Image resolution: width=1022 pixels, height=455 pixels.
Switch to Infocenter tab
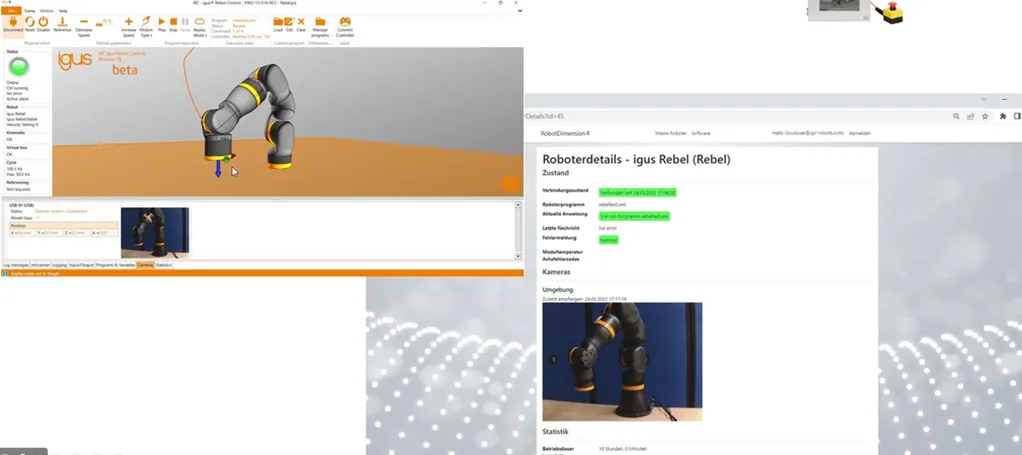click(40, 265)
